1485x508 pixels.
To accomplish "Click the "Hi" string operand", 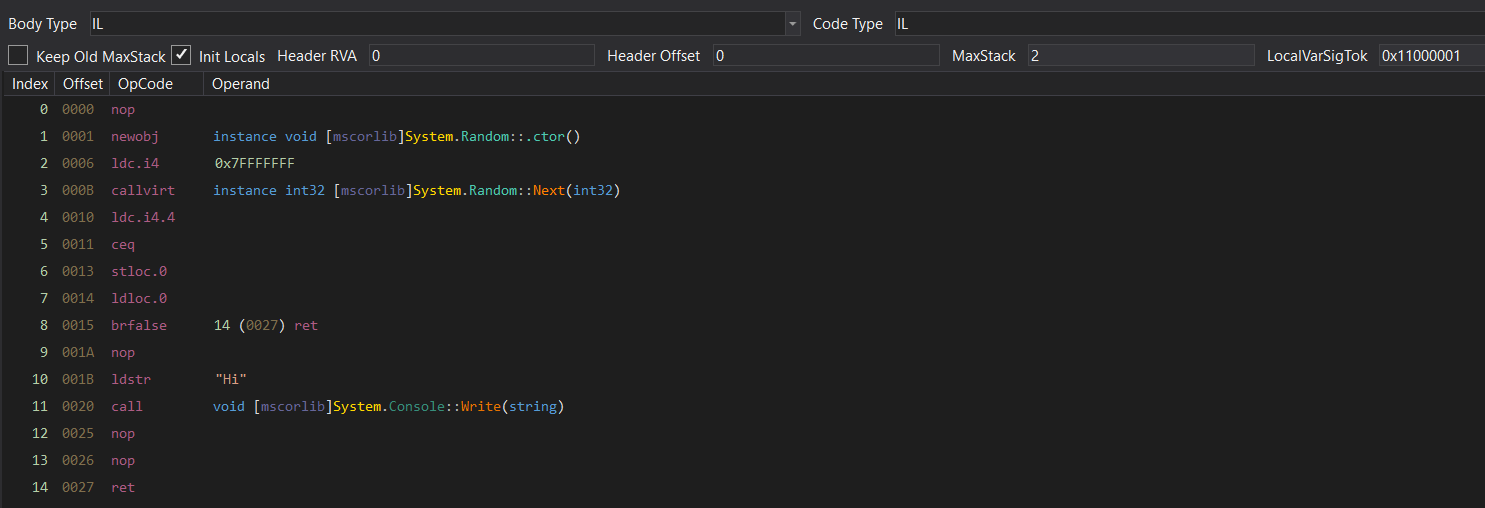I will [230, 379].
